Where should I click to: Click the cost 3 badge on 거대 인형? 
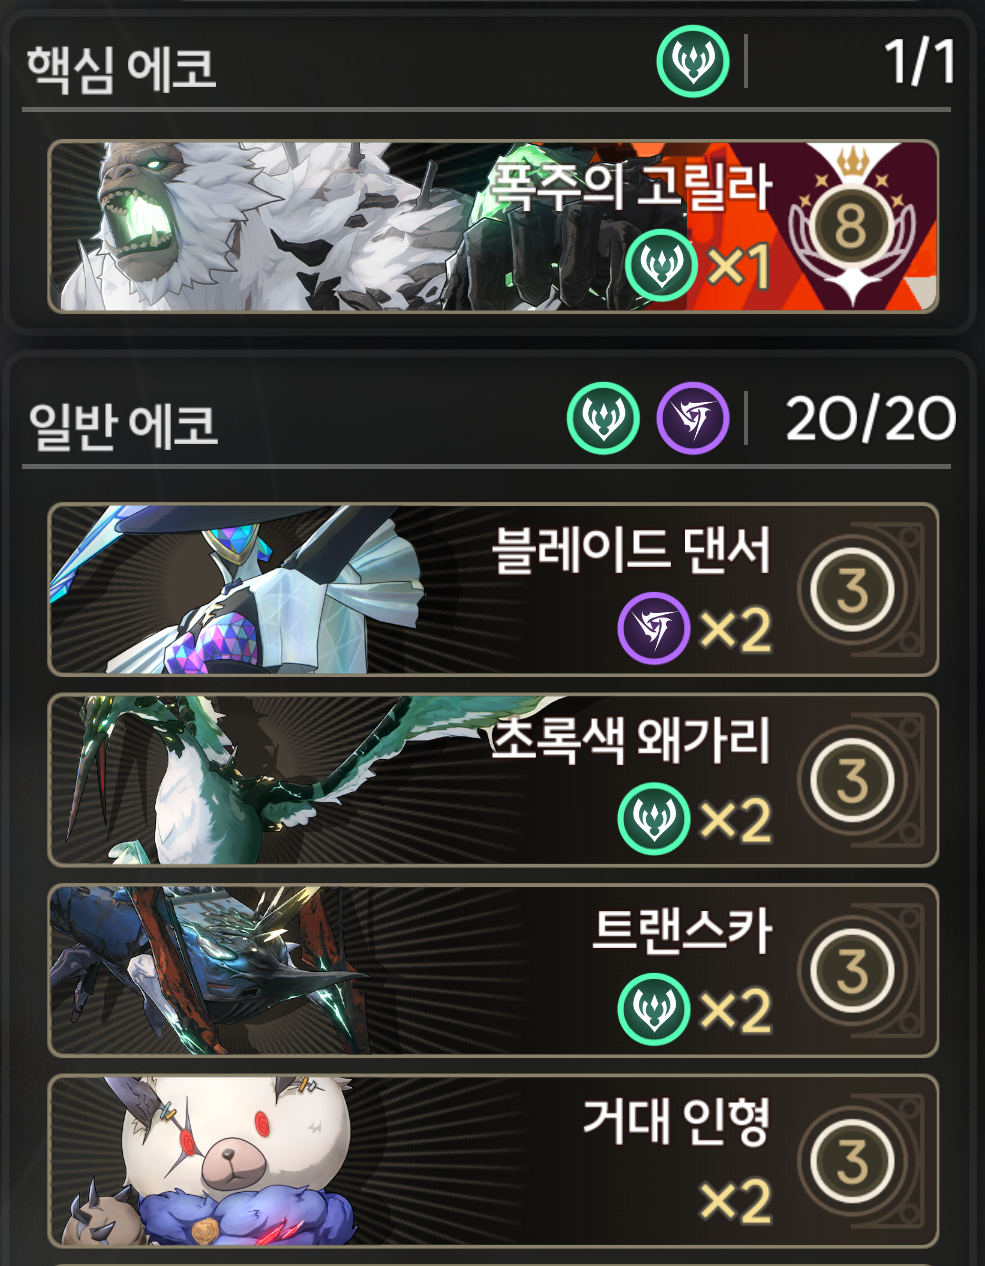click(852, 1161)
